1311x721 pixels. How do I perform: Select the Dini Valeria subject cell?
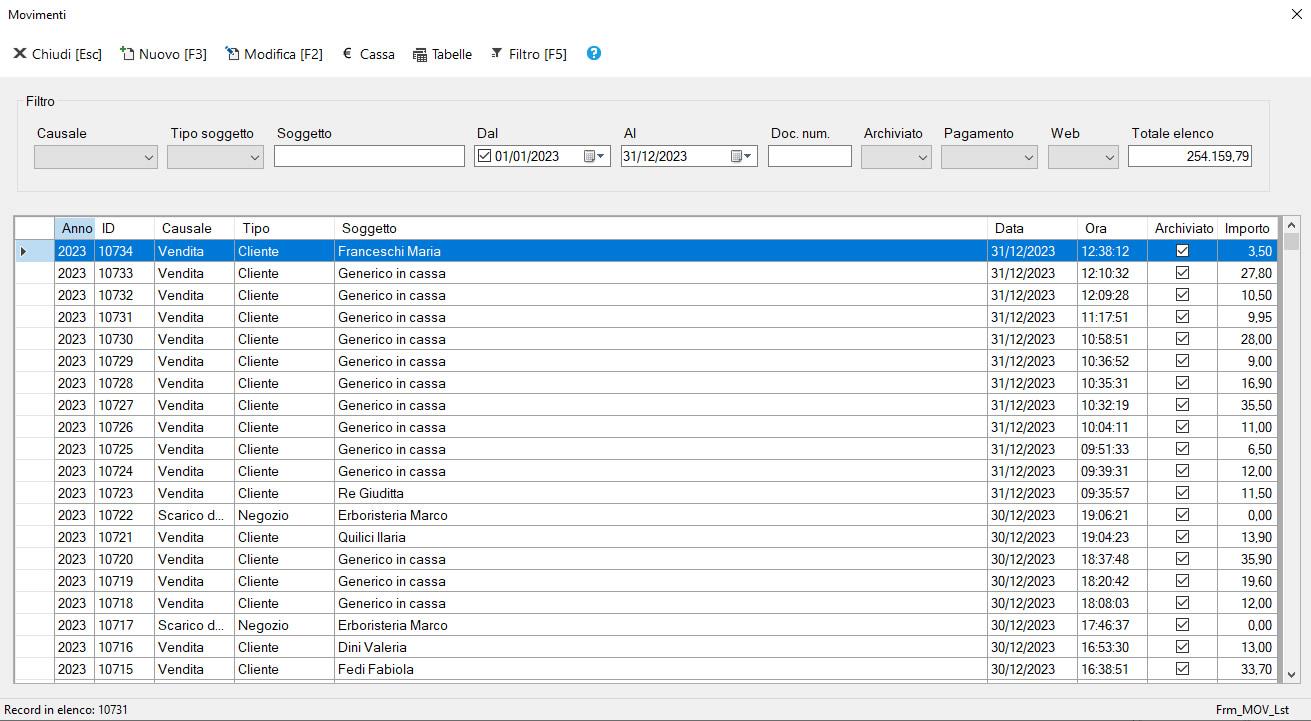click(x=661, y=647)
